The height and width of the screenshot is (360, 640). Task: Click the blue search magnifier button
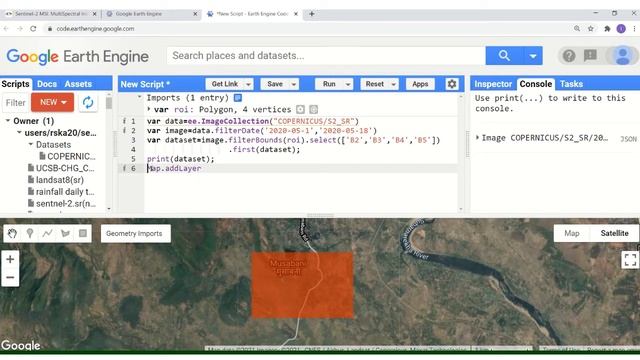pos(504,56)
